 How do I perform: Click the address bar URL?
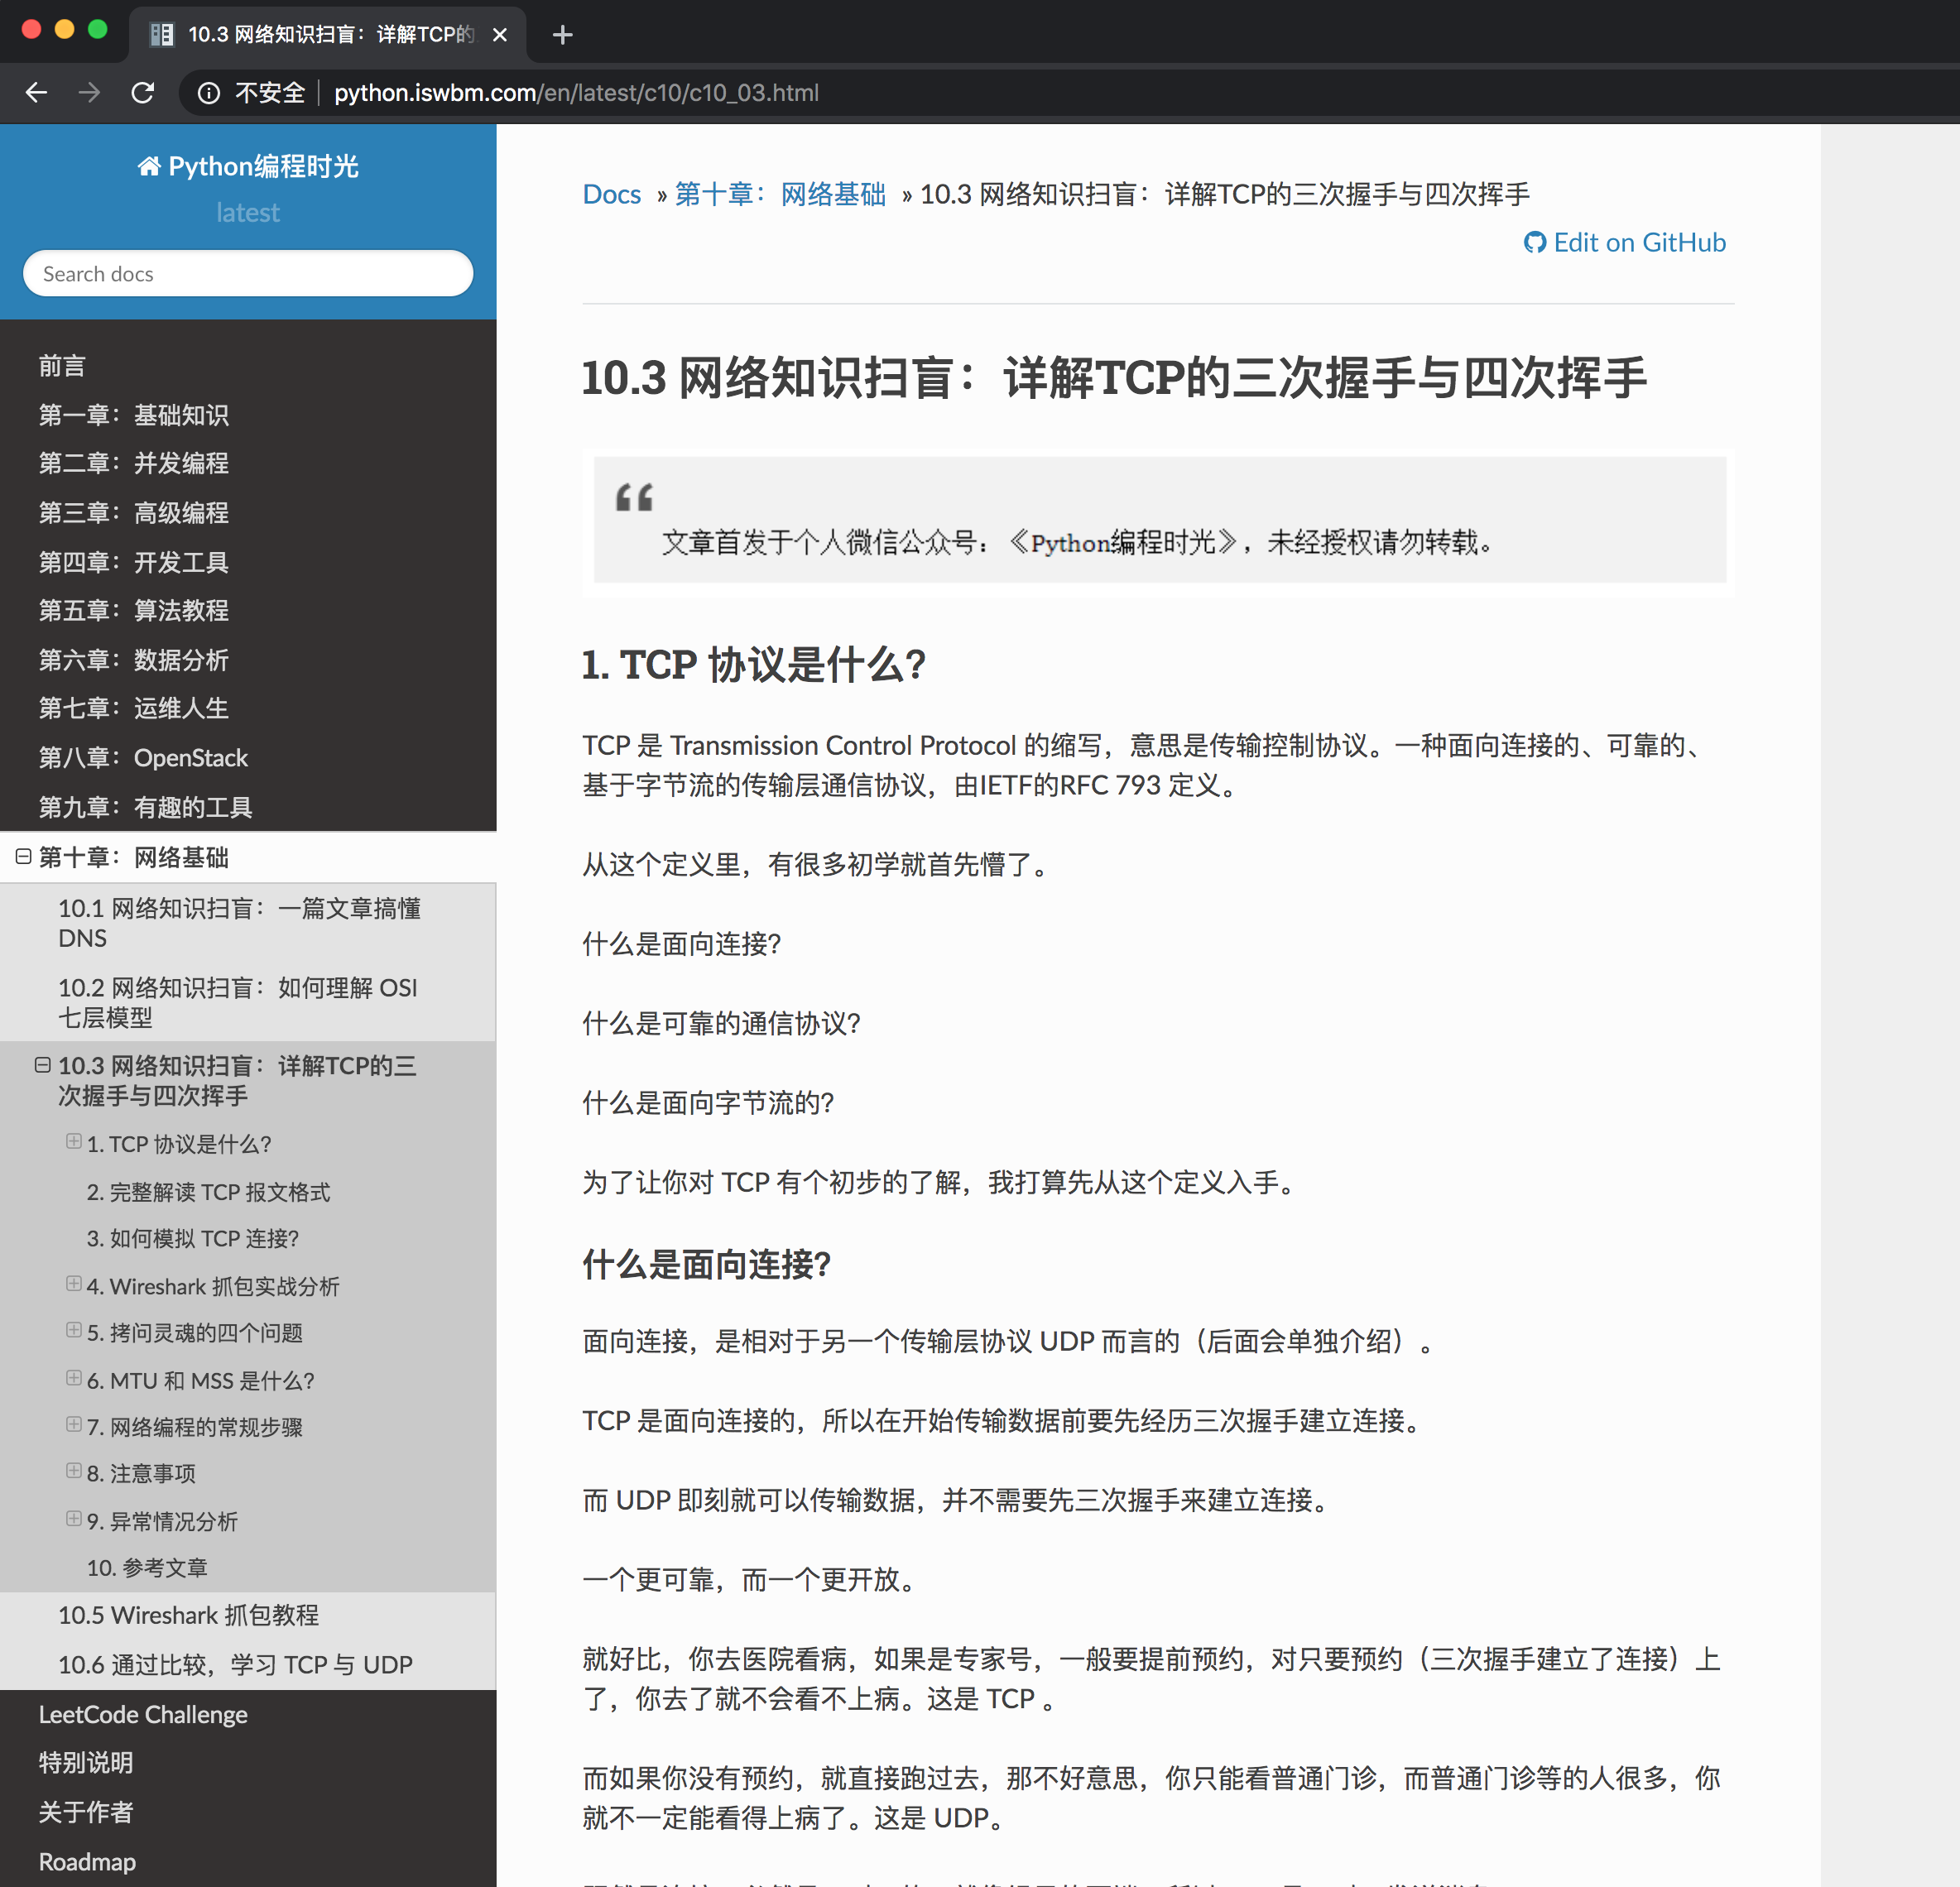pos(576,93)
